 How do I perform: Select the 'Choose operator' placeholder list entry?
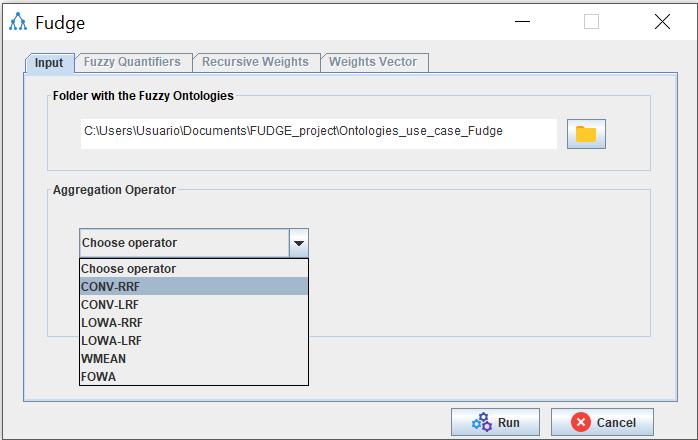pyautogui.click(x=194, y=269)
